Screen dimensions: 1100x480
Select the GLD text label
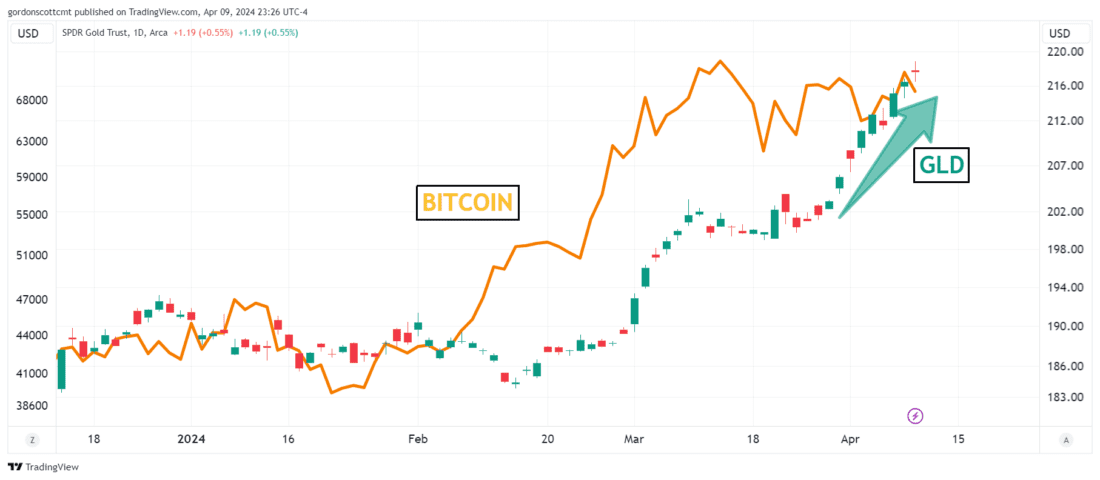pos(942,165)
